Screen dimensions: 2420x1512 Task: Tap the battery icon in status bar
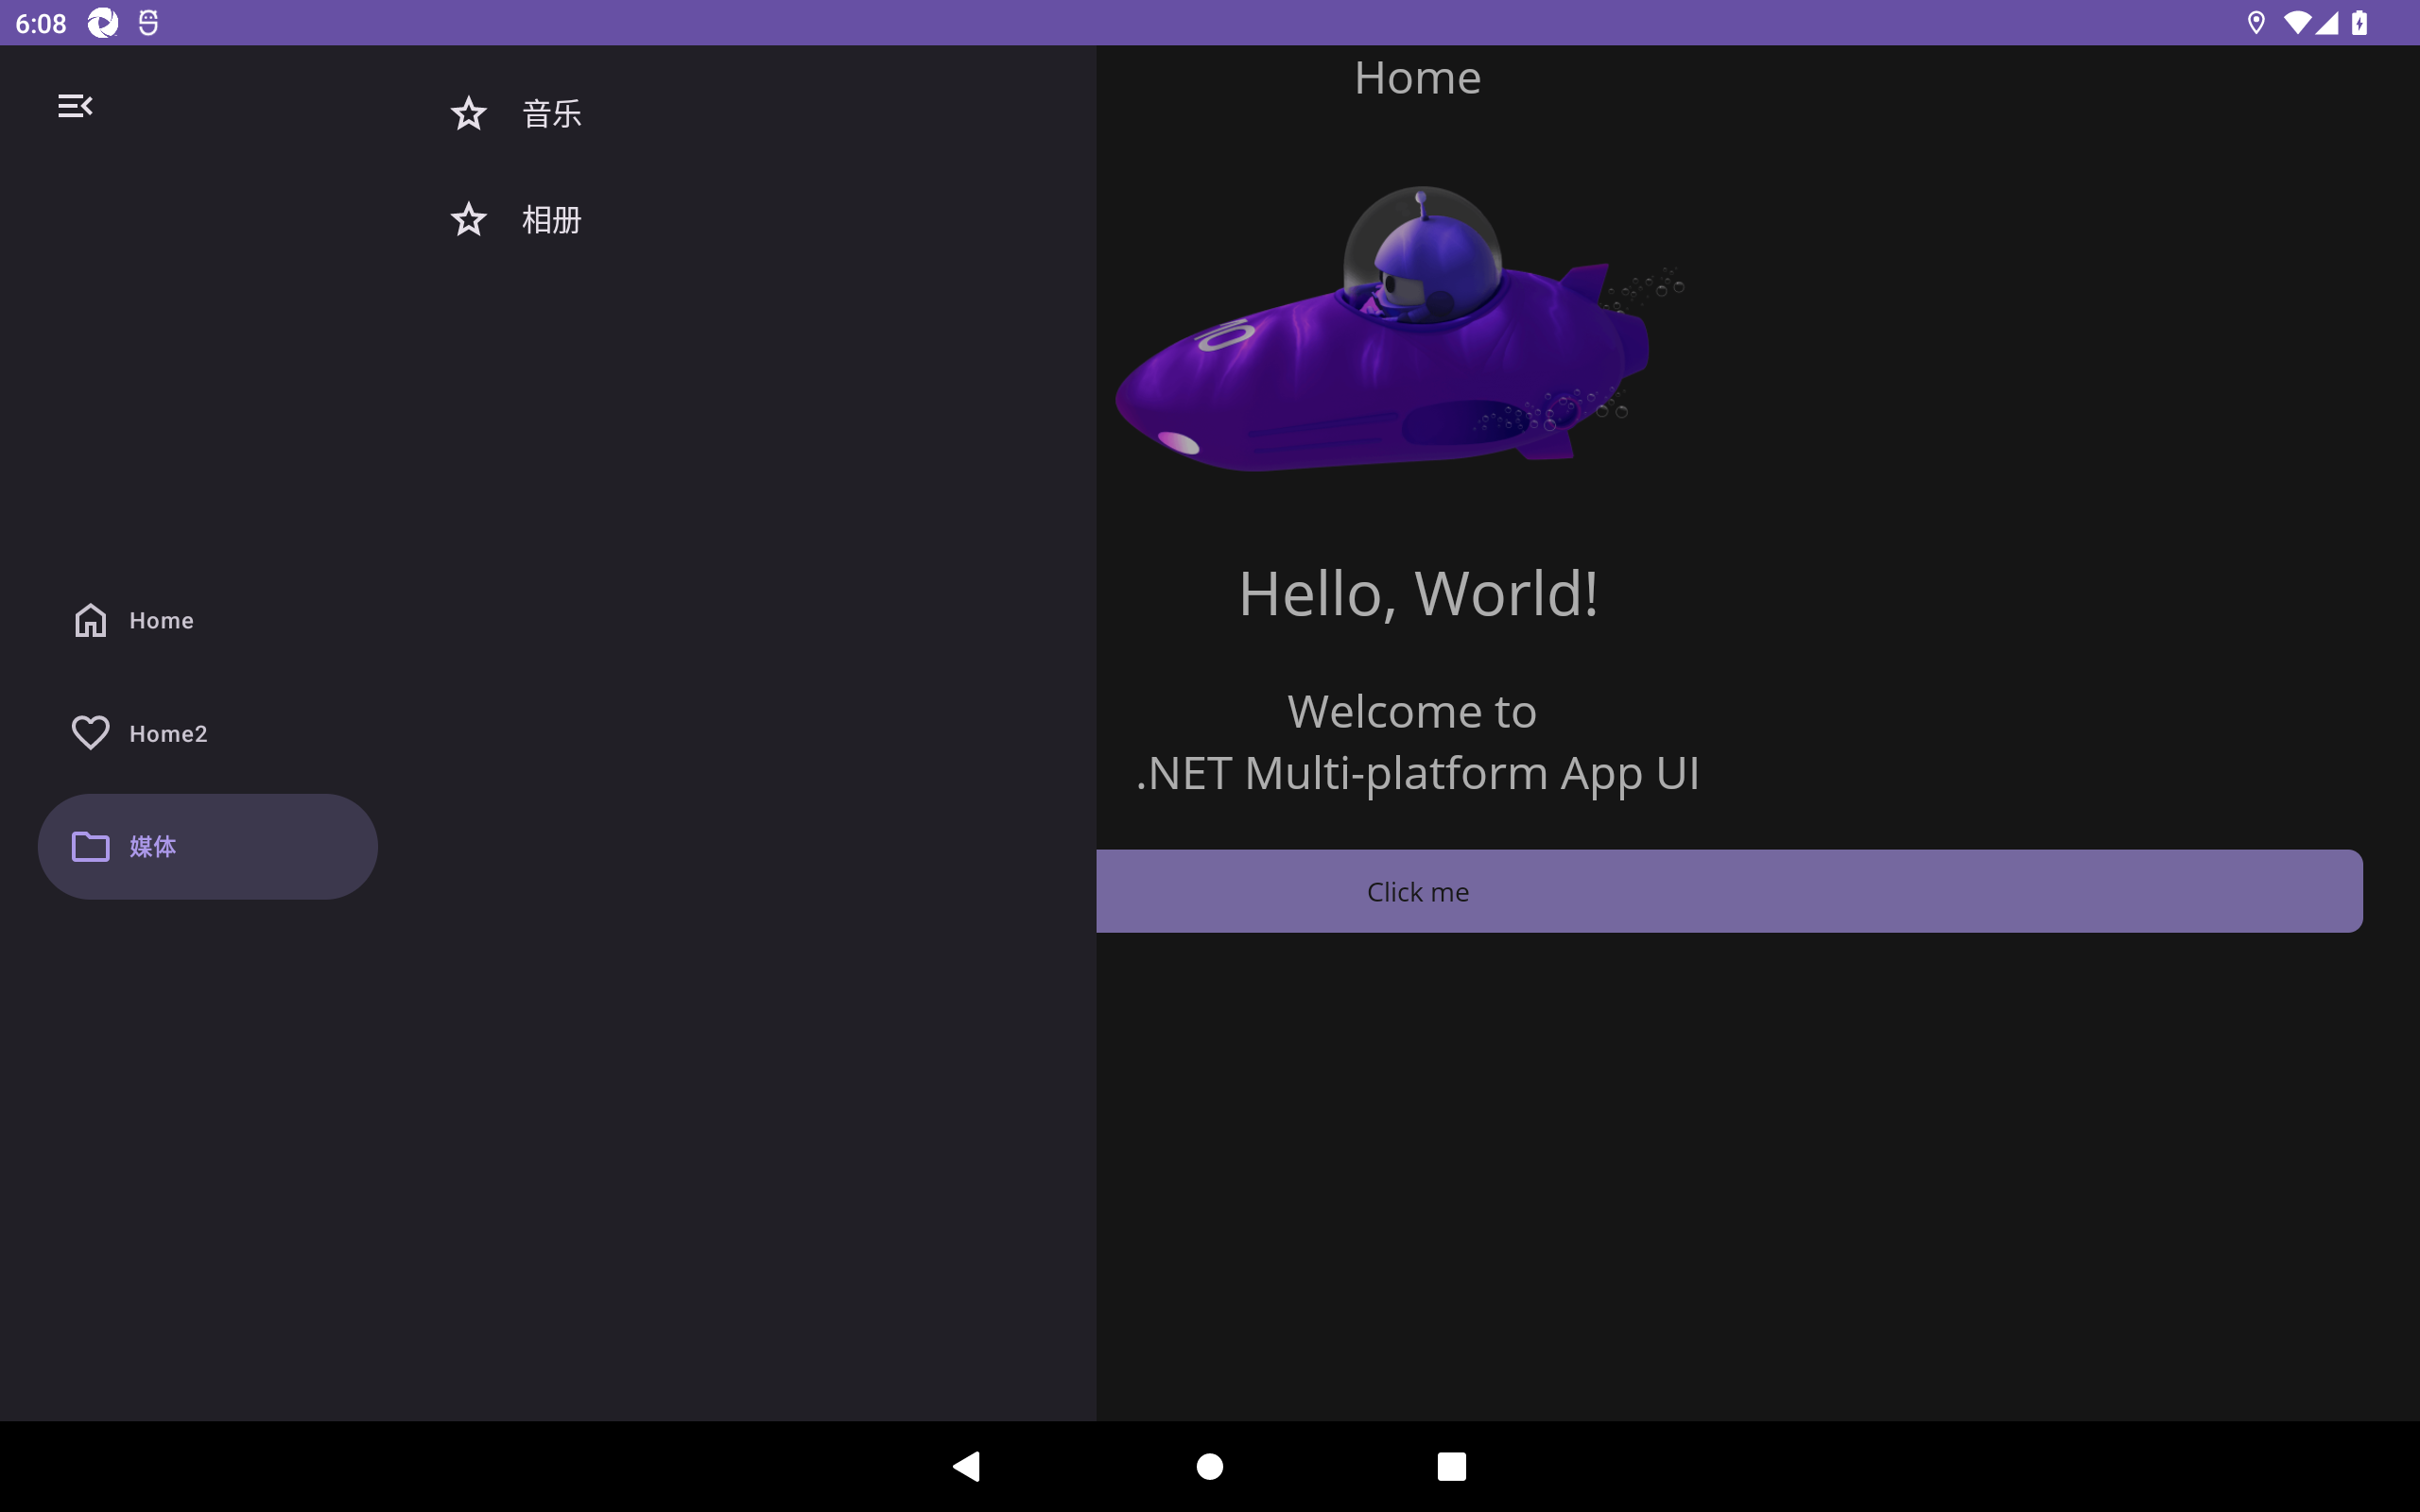pos(2360,23)
